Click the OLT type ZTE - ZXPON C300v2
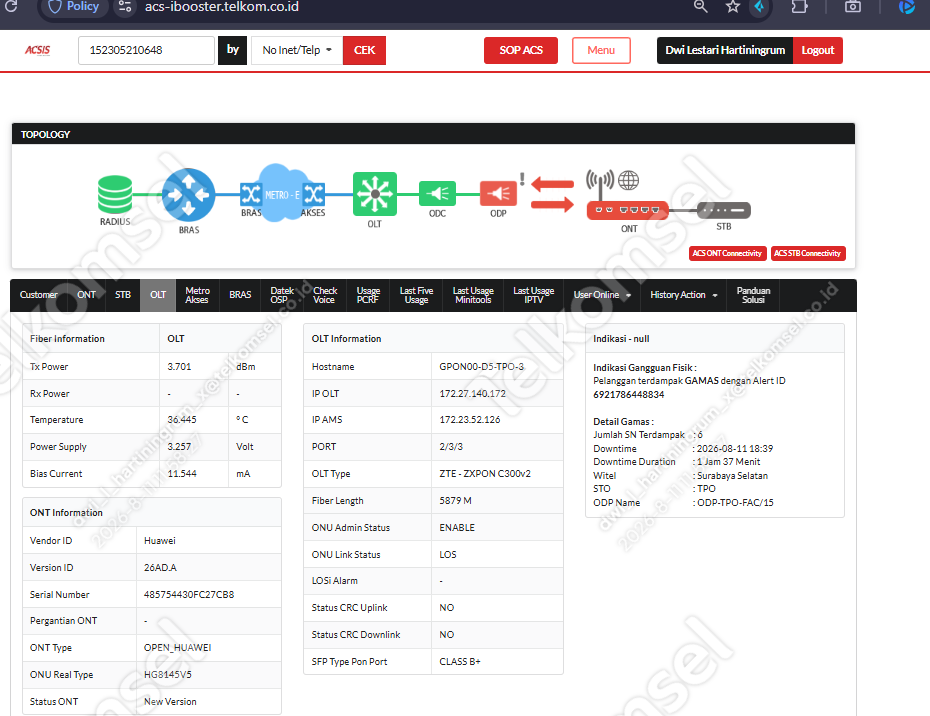This screenshot has width=930, height=716. click(485, 473)
